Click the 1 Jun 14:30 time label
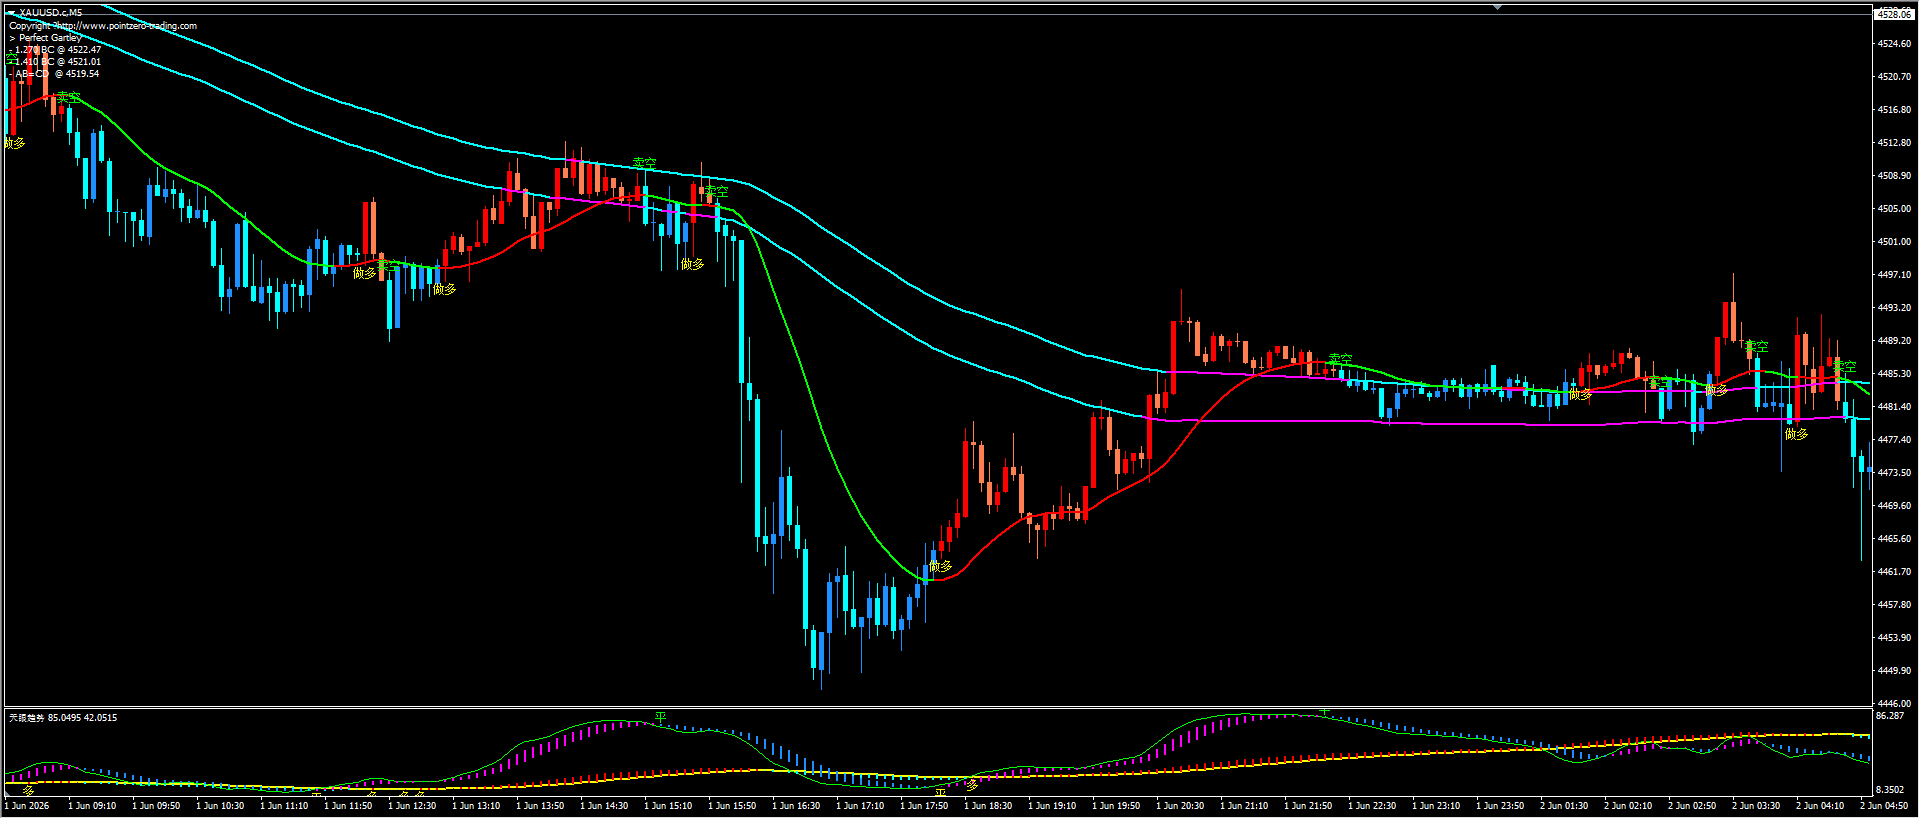The width and height of the screenshot is (1920, 819). (x=604, y=806)
